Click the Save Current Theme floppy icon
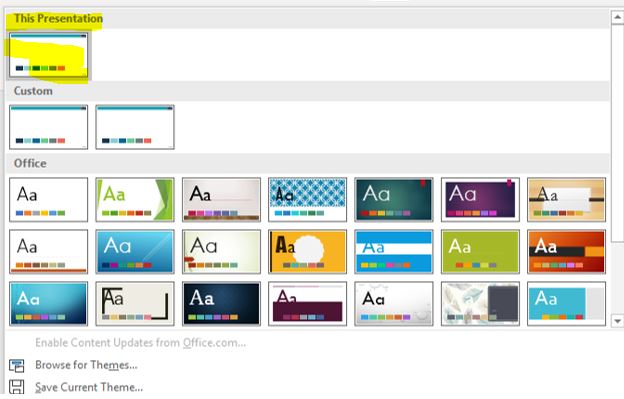 17,387
